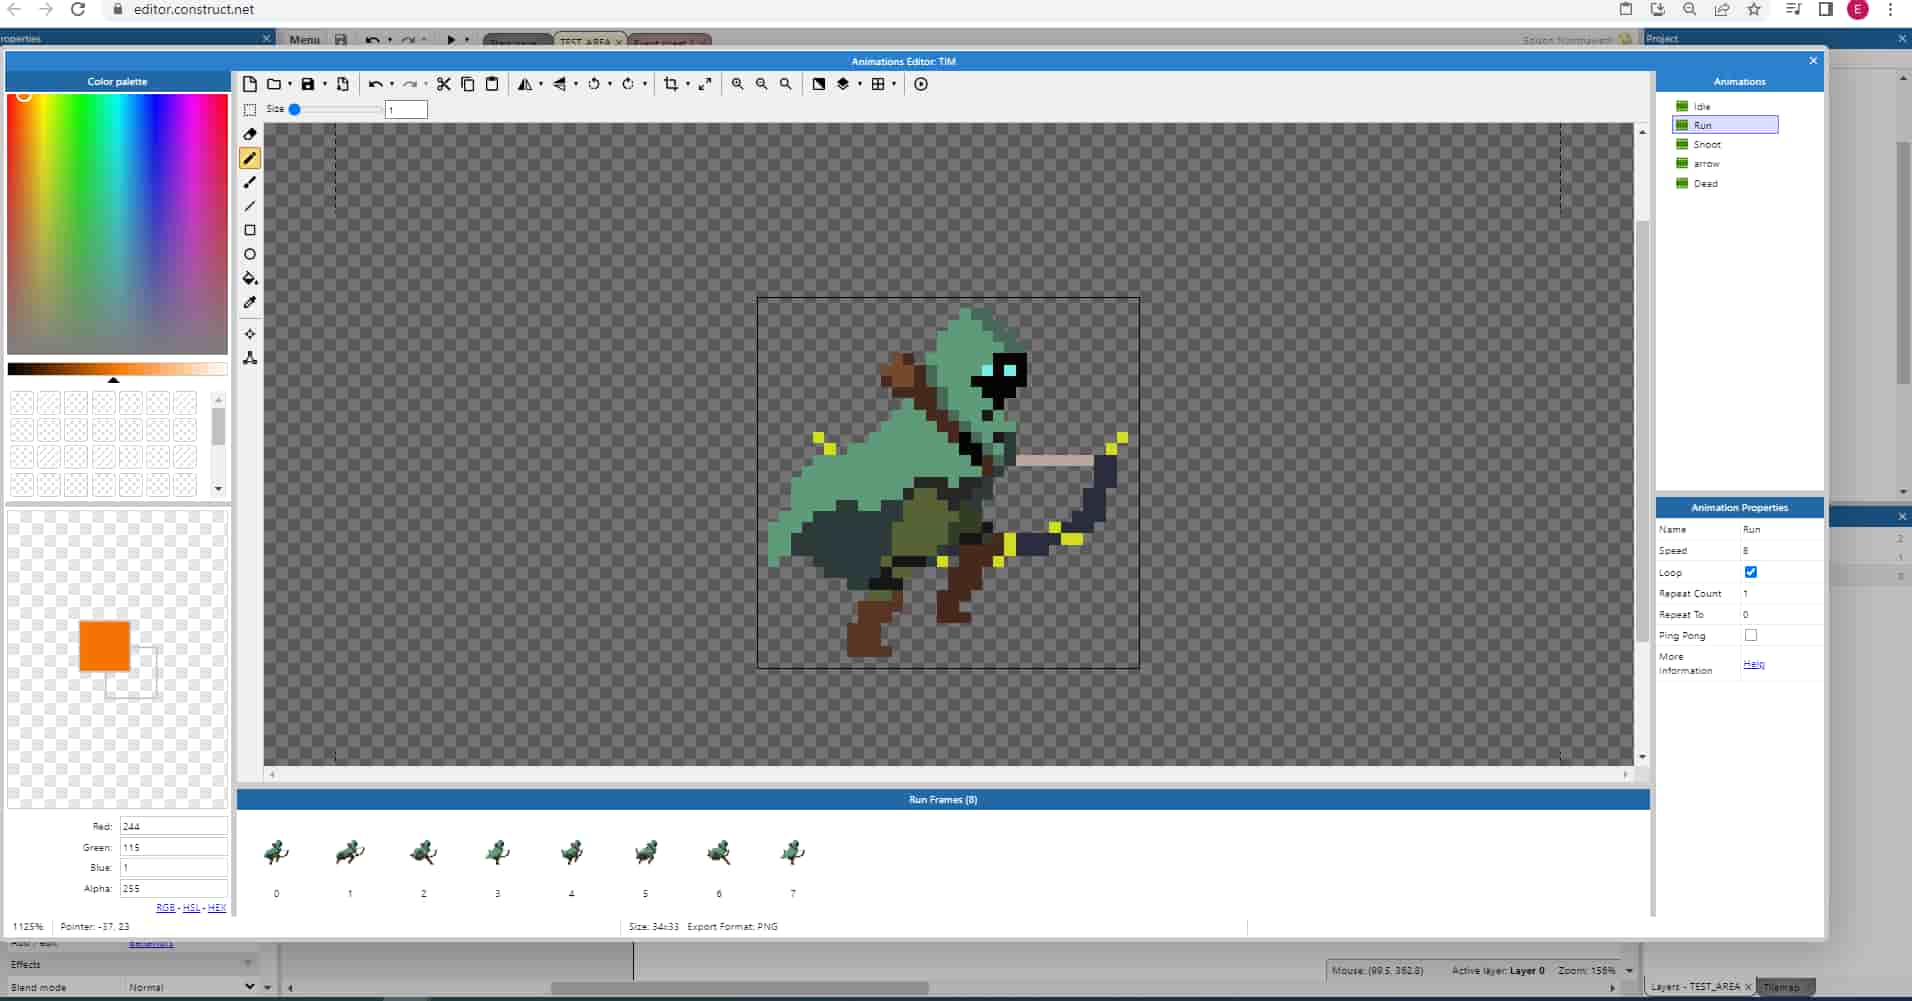Enable Ping Pong for the Run animation
1912x1001 pixels.
tap(1751, 635)
